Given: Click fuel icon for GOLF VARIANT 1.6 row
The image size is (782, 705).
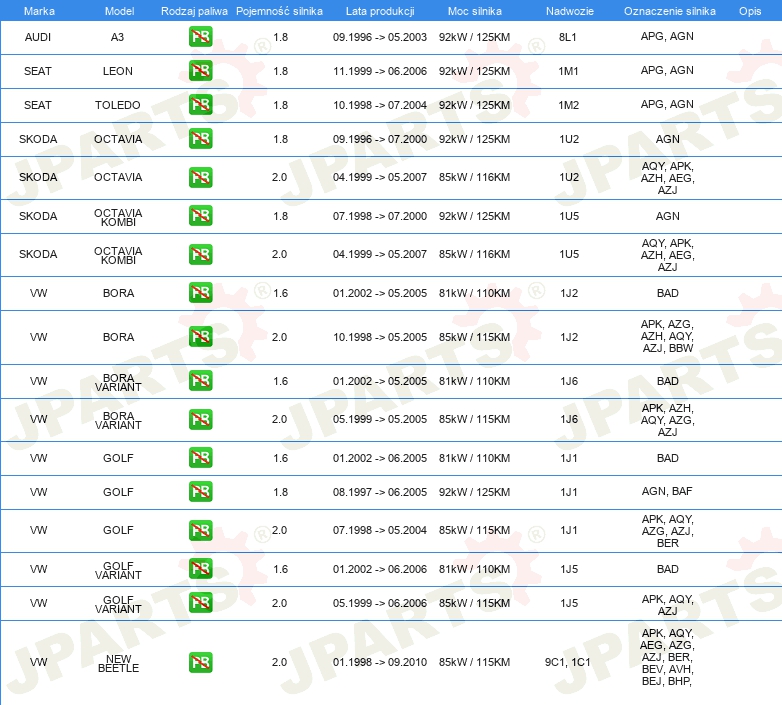Looking at the screenshot, I should [200, 569].
